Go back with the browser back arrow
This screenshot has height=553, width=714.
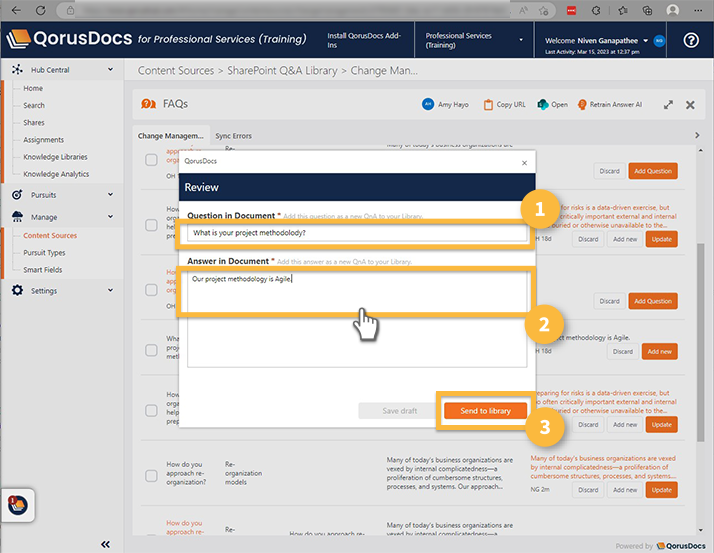coord(16,10)
